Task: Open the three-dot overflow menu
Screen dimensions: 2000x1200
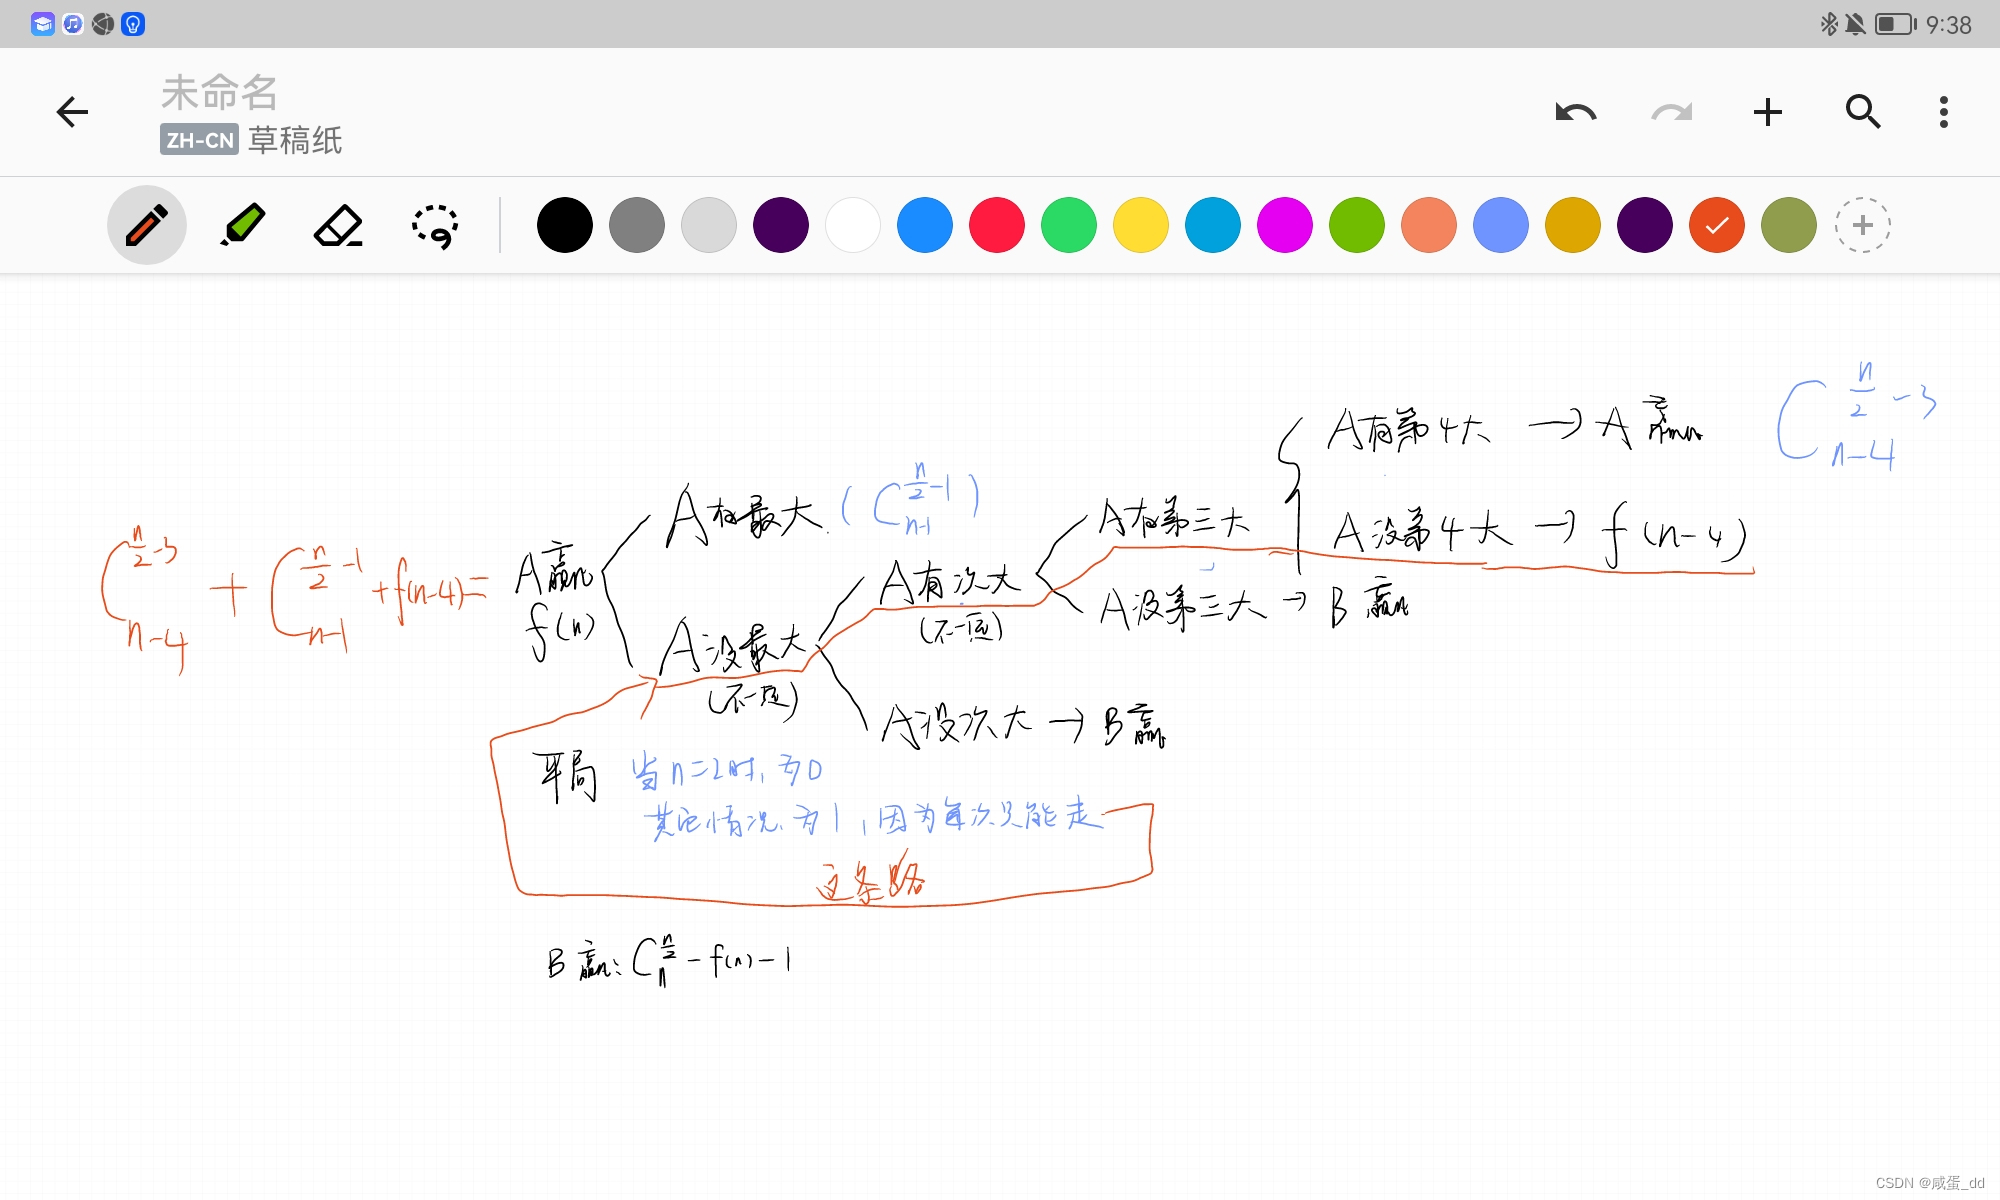Action: click(x=1943, y=112)
